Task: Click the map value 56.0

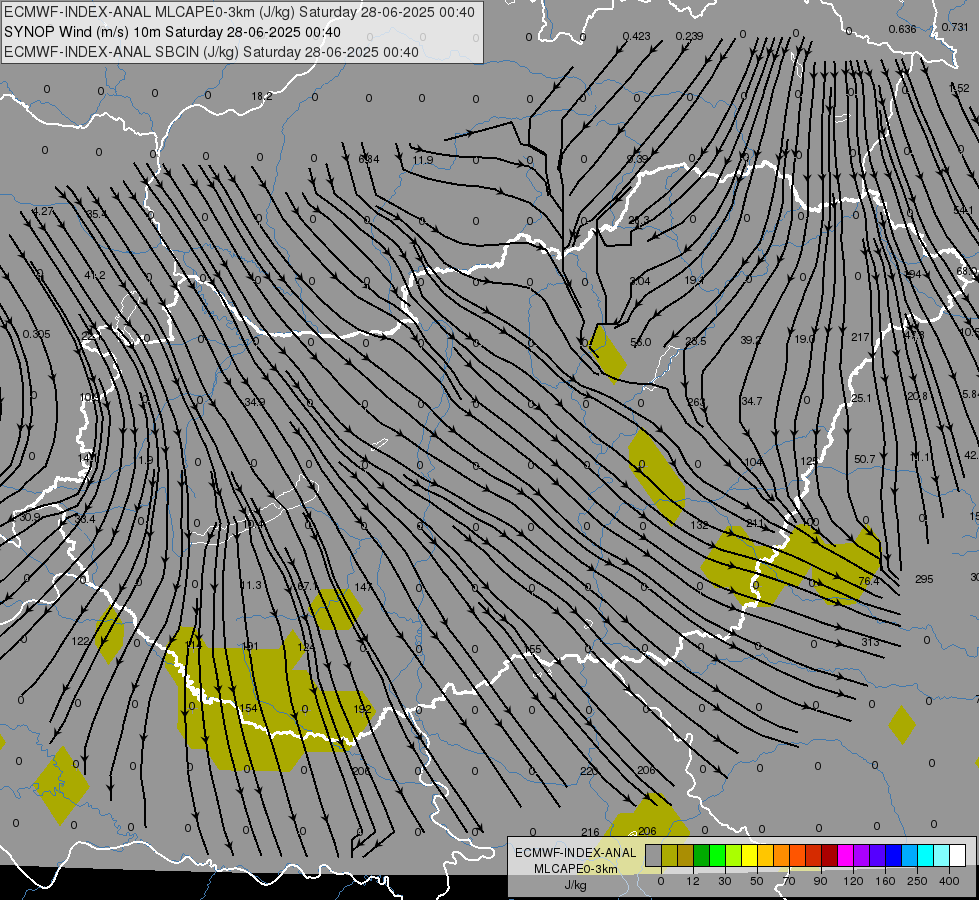Action: coord(641,342)
